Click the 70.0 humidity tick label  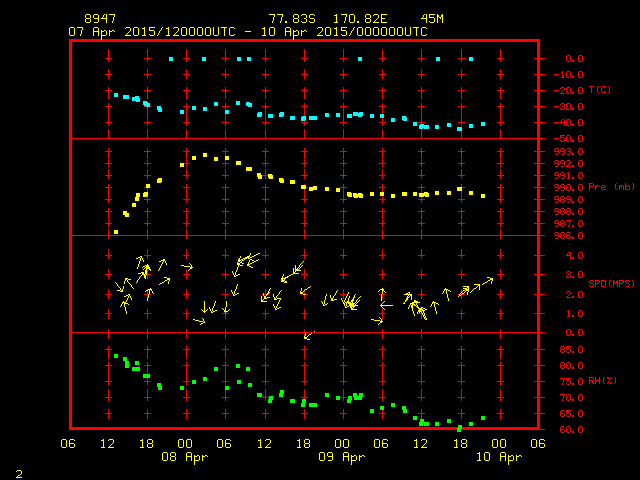[571, 398]
